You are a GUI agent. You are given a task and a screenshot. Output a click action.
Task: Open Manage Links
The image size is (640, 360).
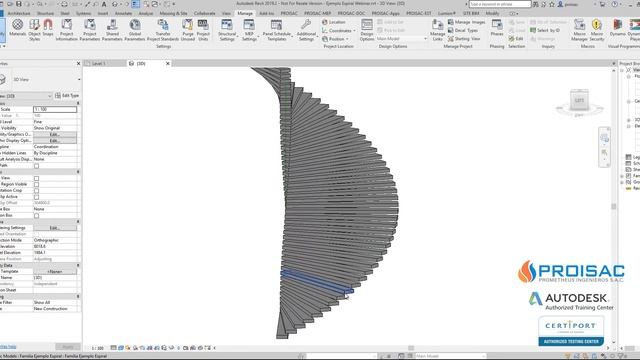coord(437,29)
